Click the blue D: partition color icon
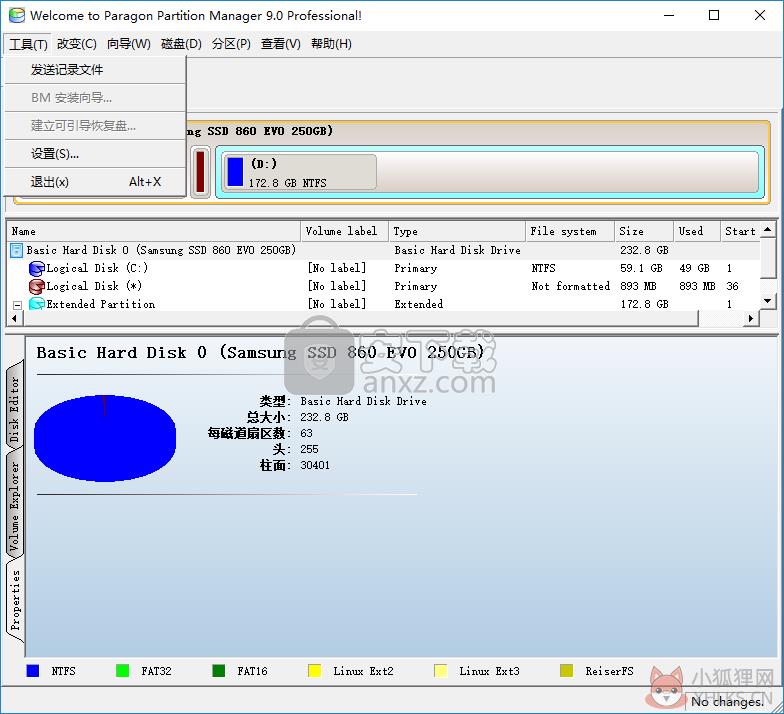The width and height of the screenshot is (784, 714). (235, 172)
